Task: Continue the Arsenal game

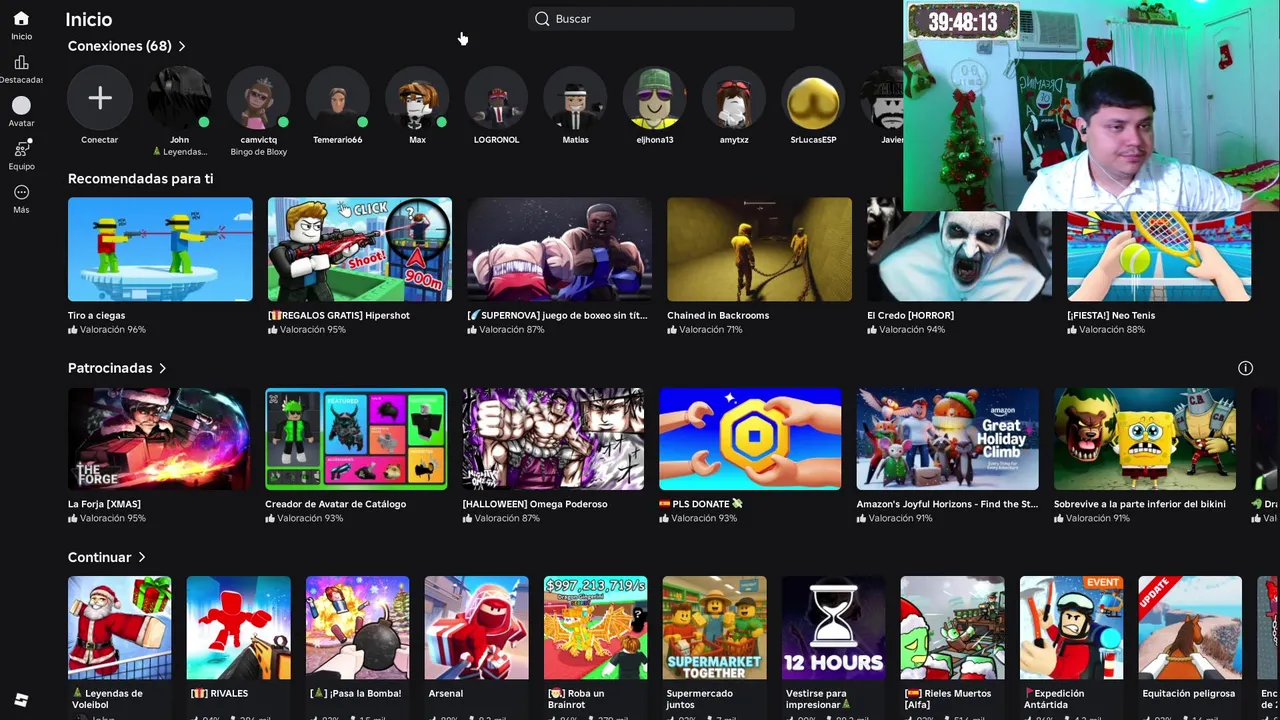Action: (x=476, y=628)
